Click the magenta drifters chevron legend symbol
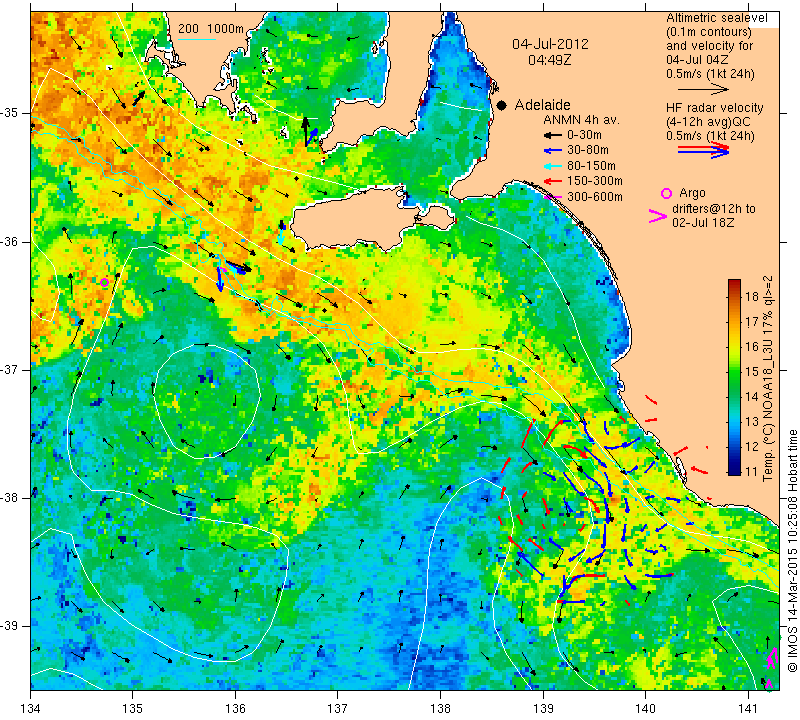Screen dimensions: 800x720 pyautogui.click(x=657, y=216)
